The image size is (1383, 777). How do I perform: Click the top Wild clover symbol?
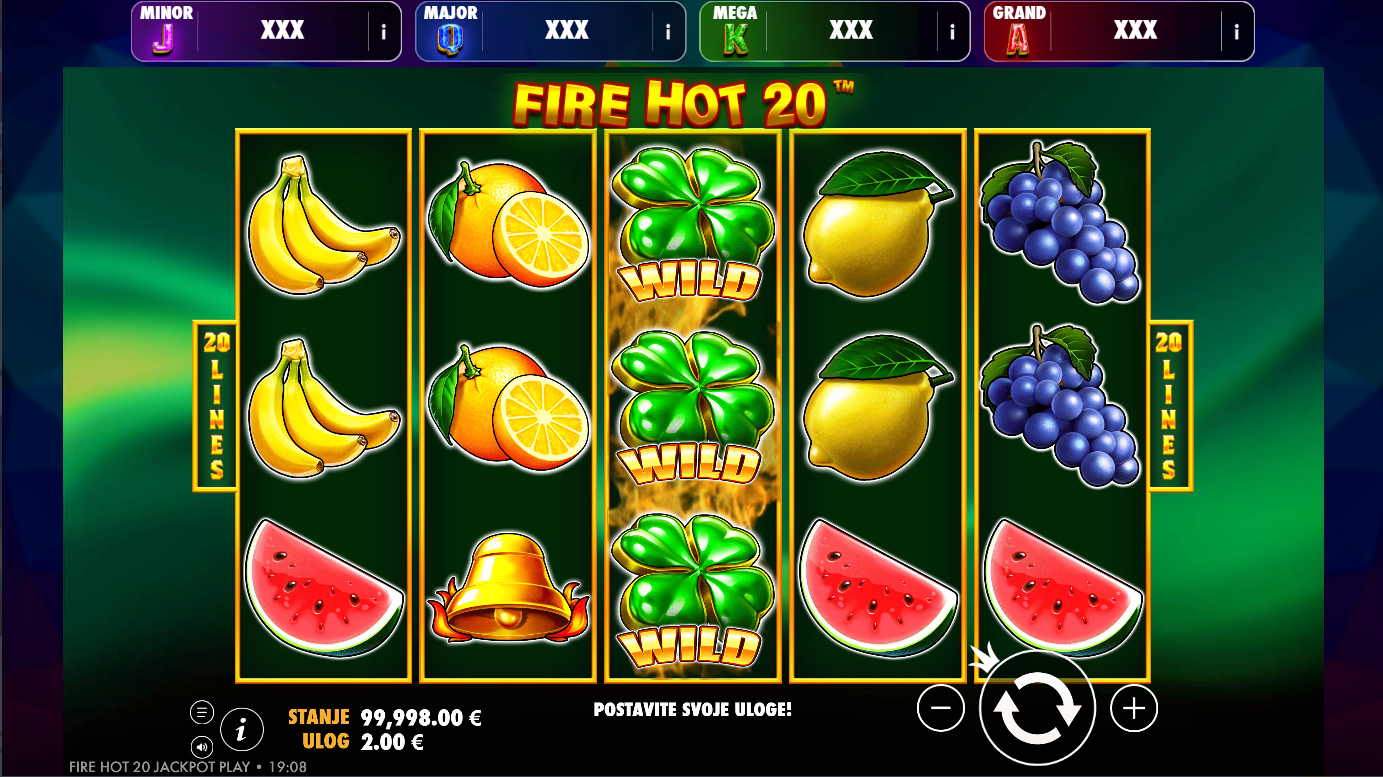(693, 224)
